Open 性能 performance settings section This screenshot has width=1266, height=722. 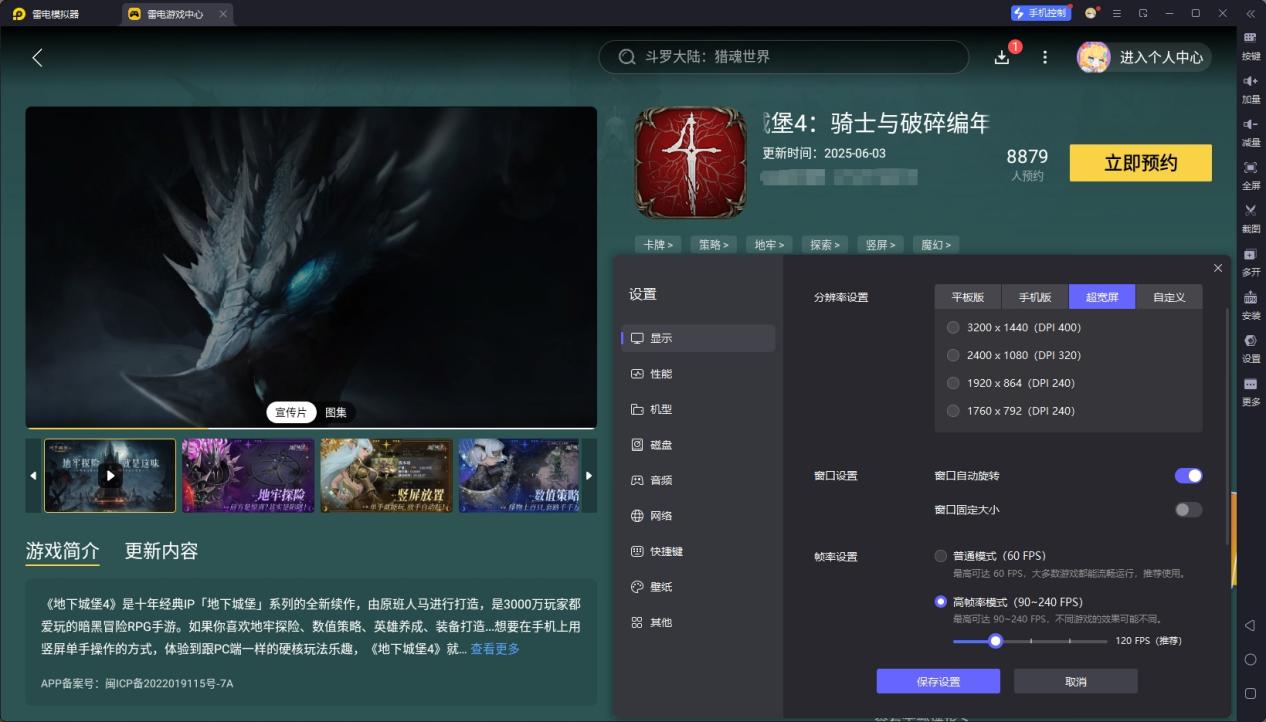(698, 374)
